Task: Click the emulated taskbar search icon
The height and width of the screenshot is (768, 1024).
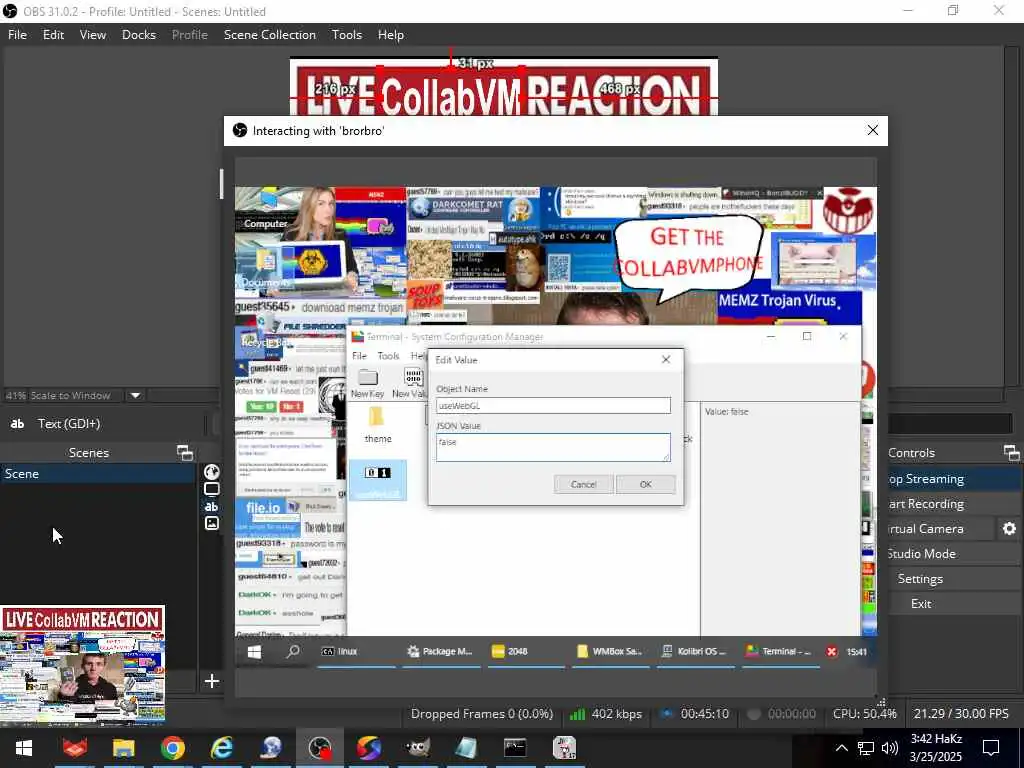Action: click(293, 651)
